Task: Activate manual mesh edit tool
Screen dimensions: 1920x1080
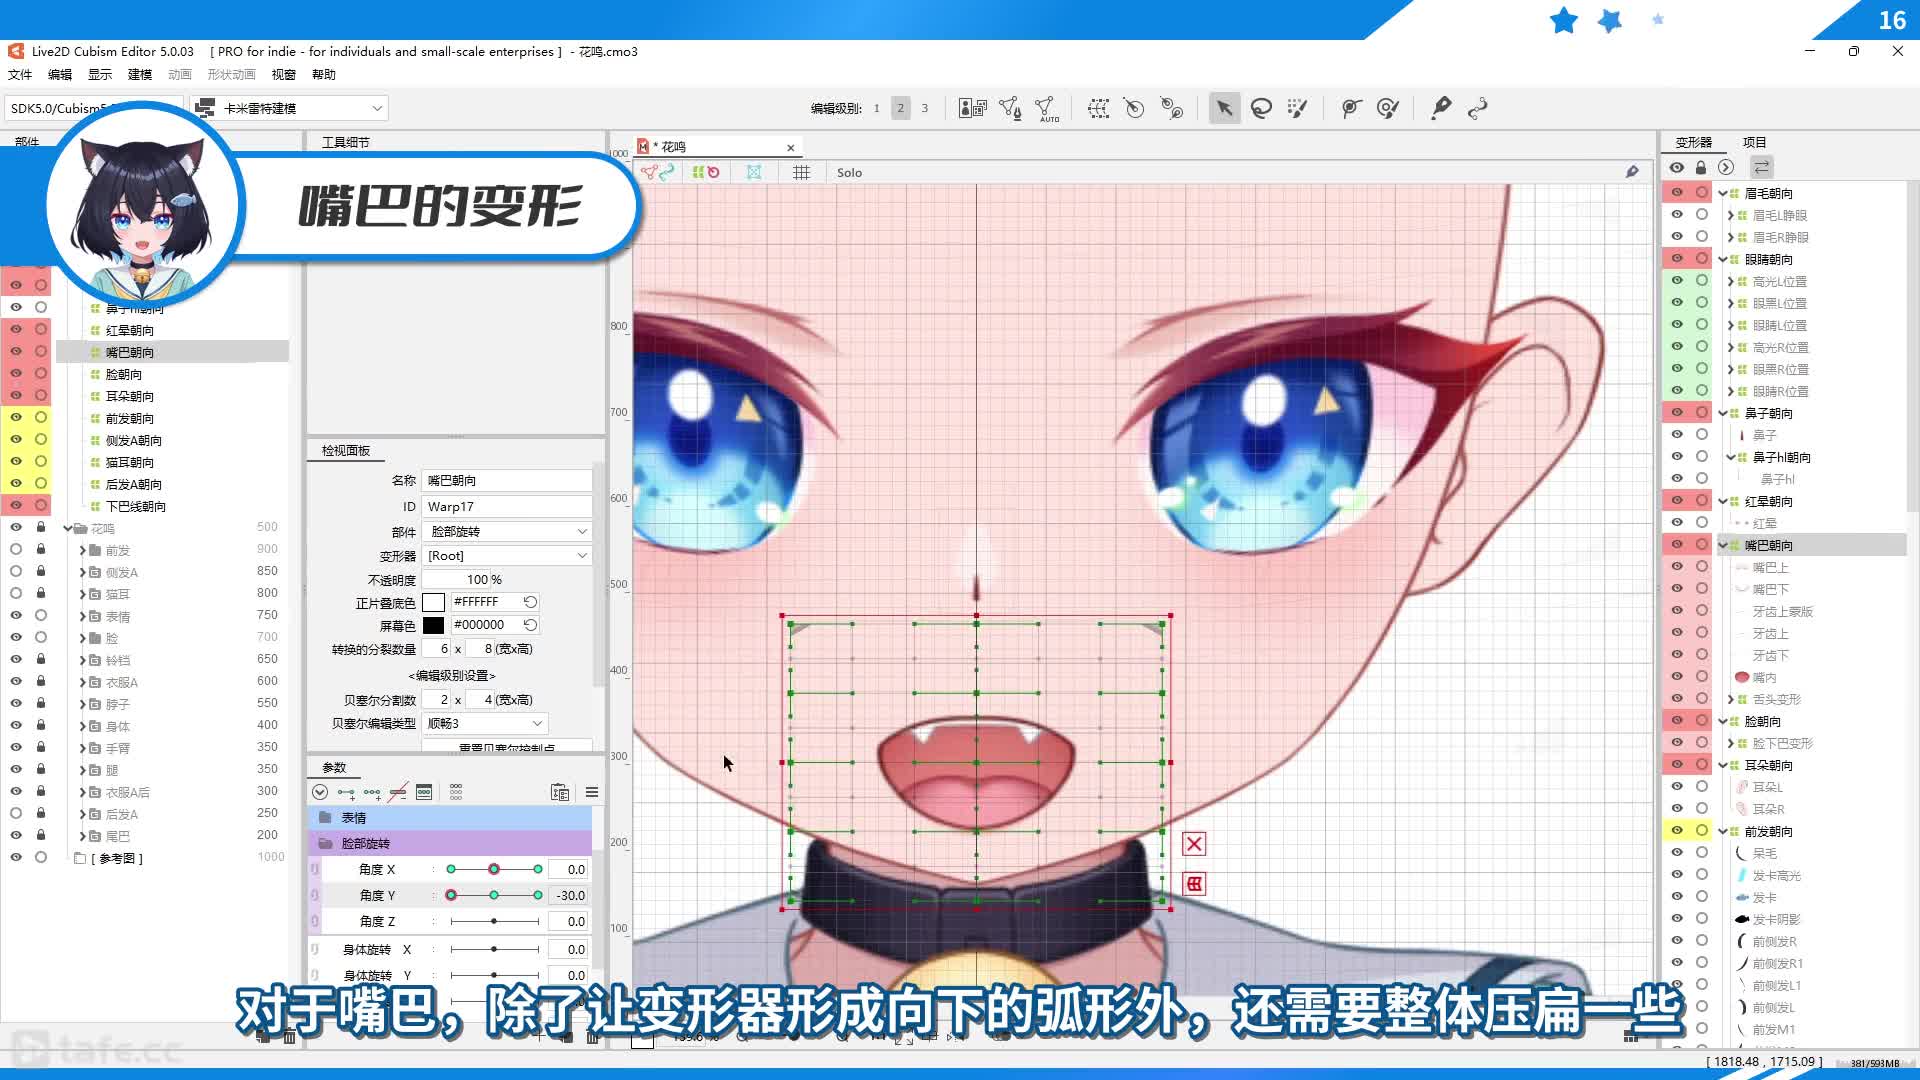Action: pyautogui.click(x=1010, y=108)
